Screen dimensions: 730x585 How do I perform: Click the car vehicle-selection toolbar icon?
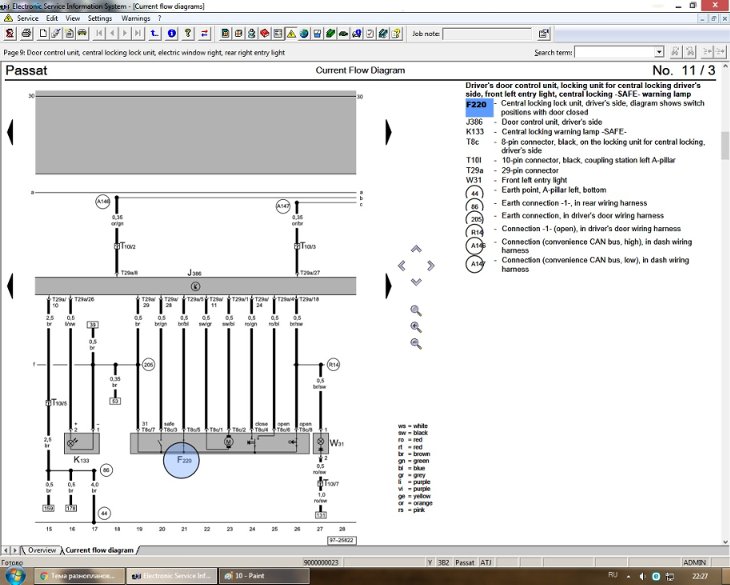click(82, 34)
